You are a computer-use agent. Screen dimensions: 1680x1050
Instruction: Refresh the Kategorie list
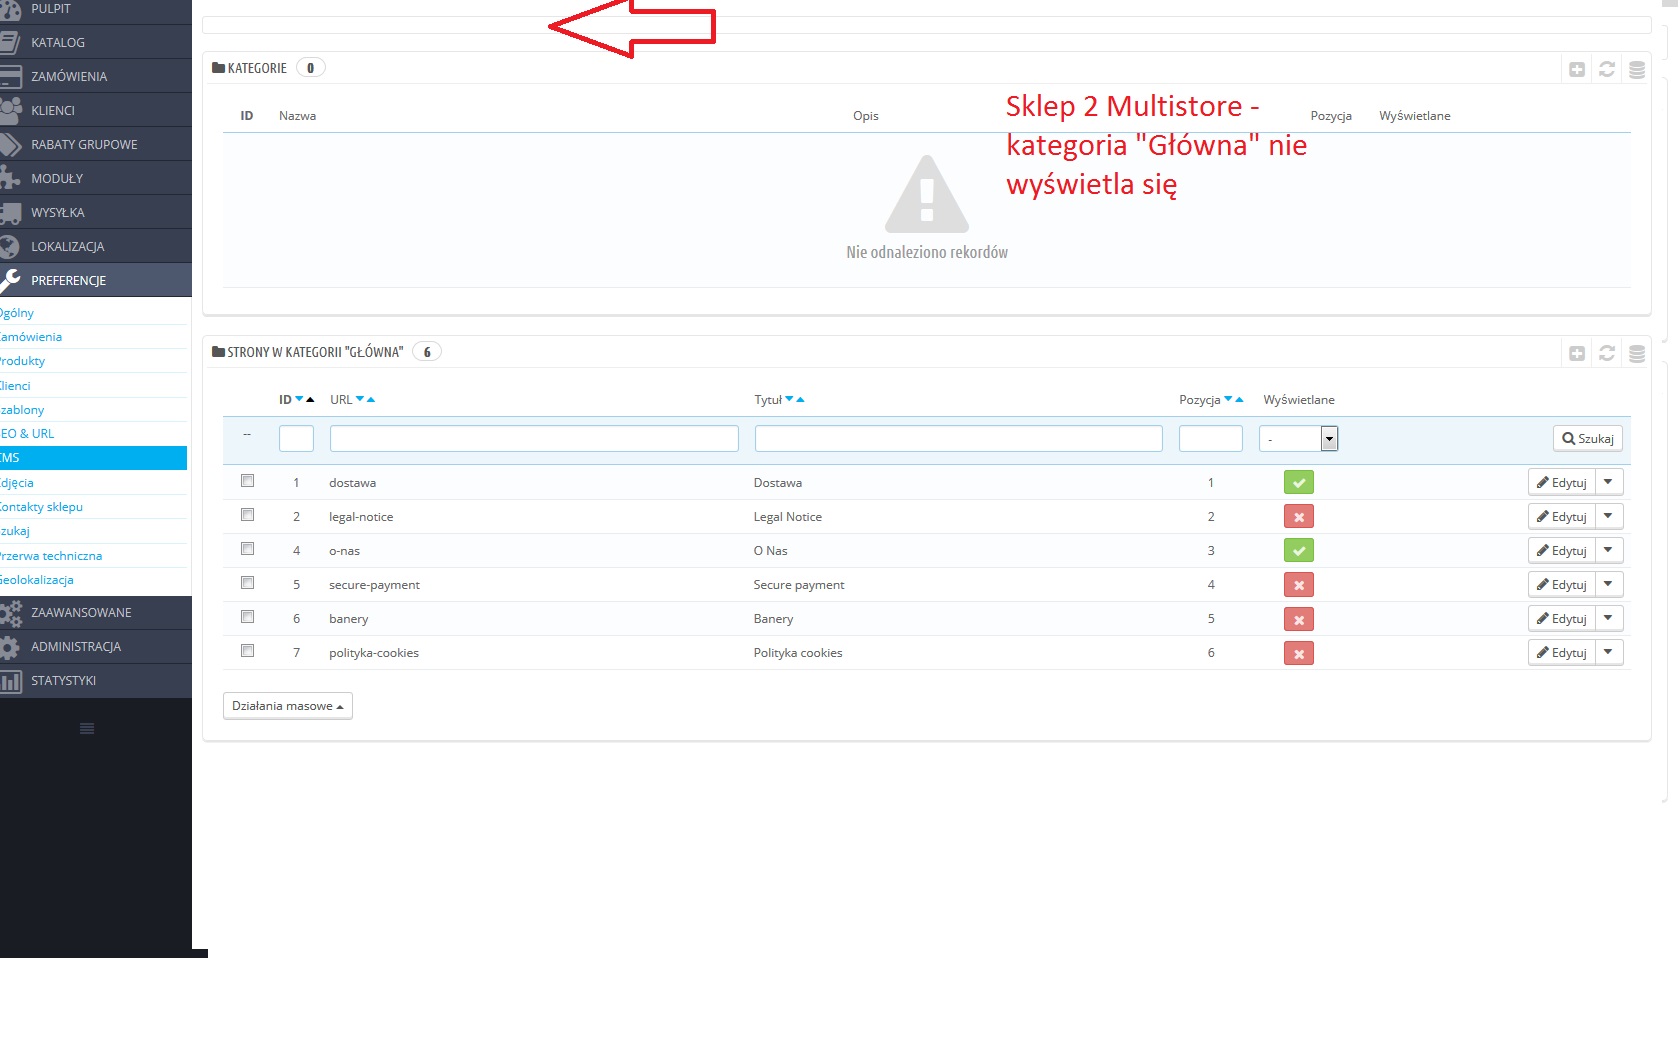pyautogui.click(x=1607, y=69)
